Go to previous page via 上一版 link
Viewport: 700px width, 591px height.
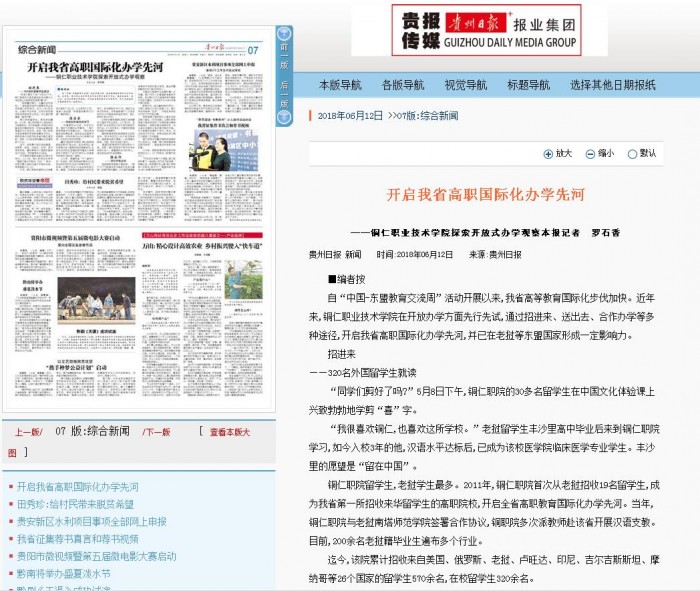pyautogui.click(x=29, y=432)
